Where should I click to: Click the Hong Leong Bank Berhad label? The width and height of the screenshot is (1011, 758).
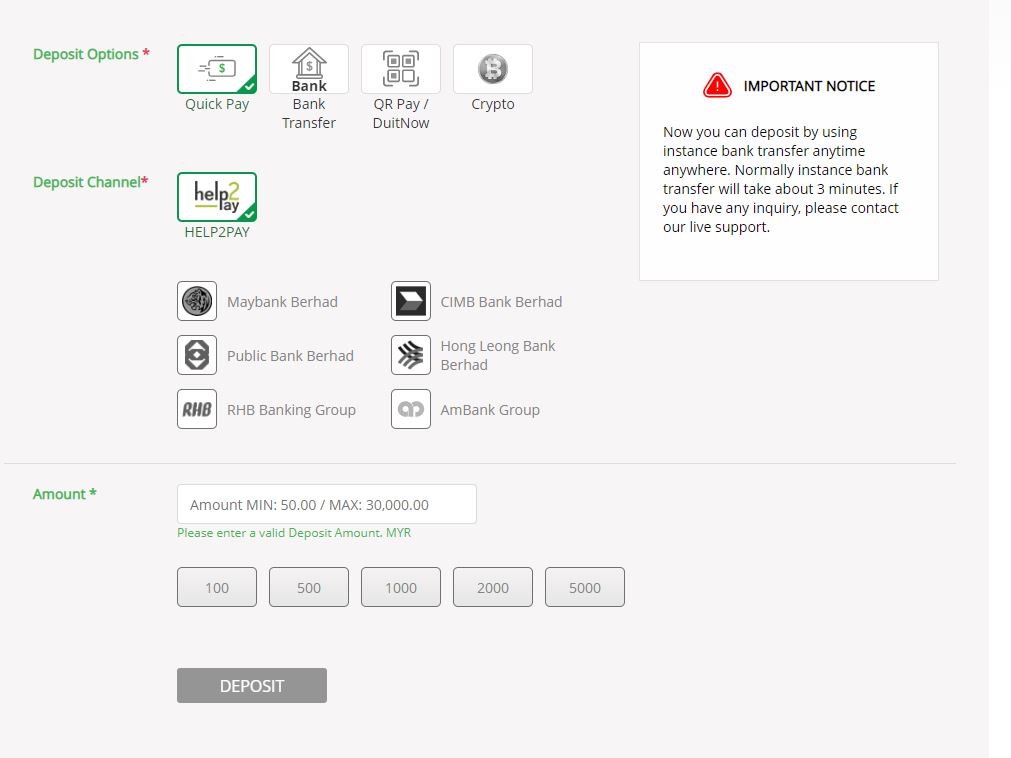click(x=498, y=355)
